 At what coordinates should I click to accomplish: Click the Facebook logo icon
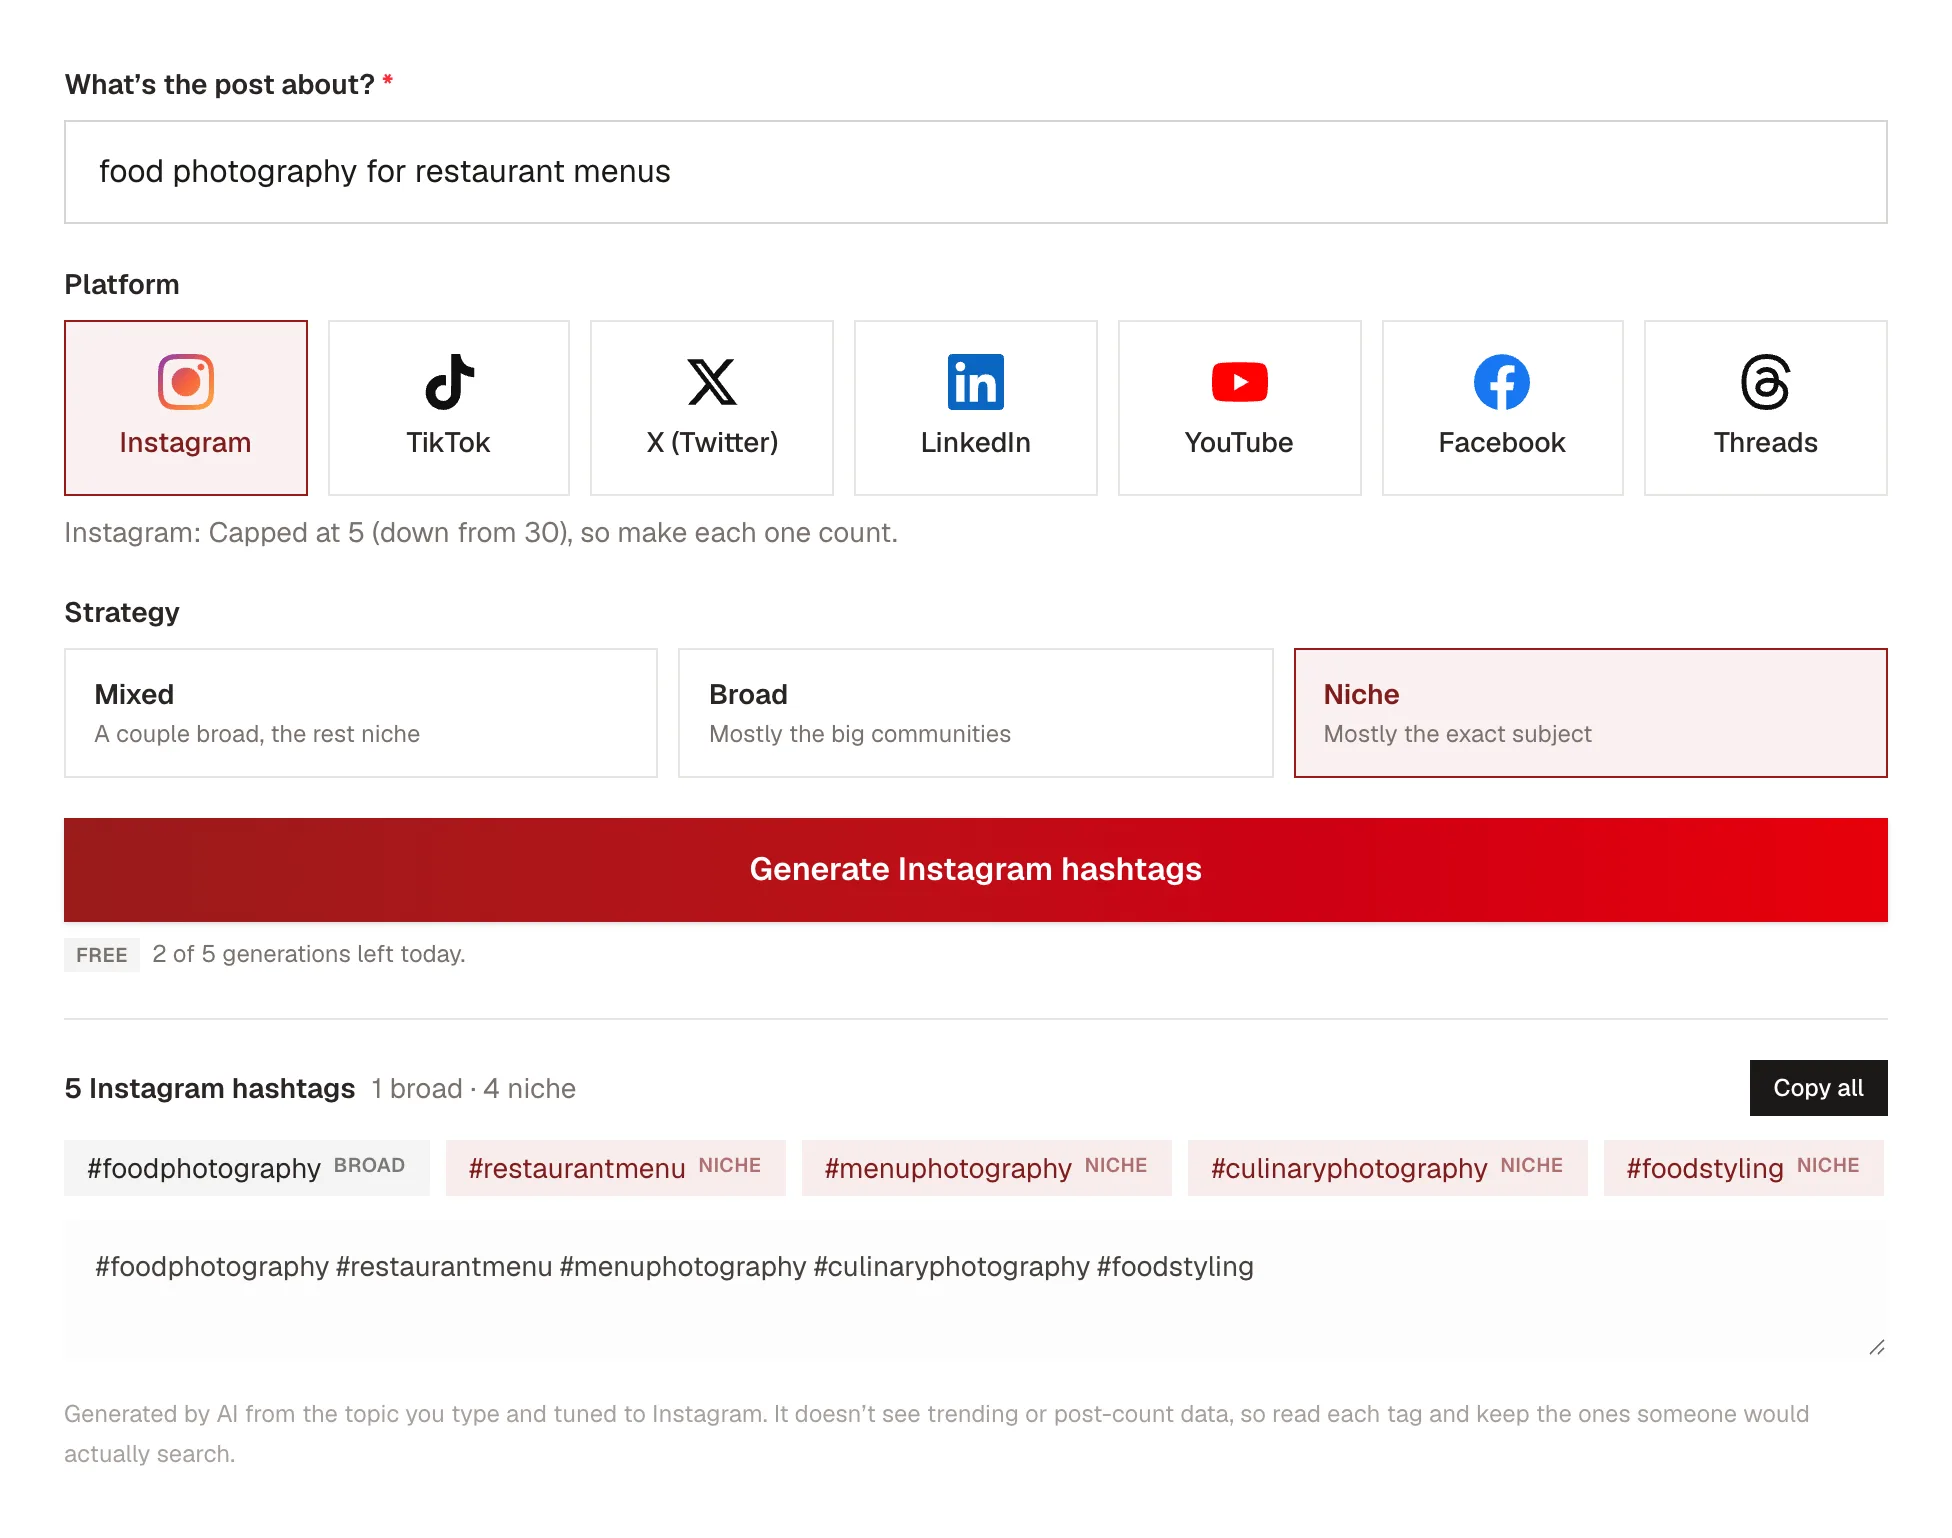tap(1502, 382)
